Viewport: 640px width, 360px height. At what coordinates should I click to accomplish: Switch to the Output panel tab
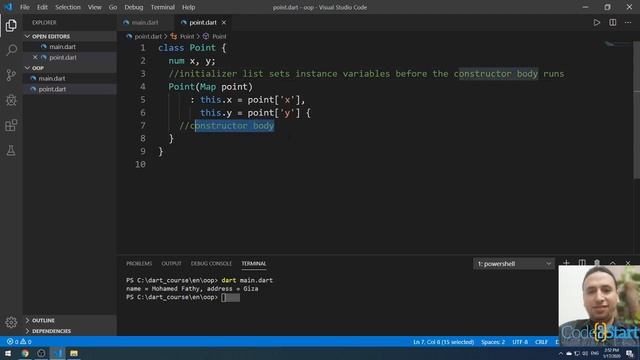(171, 264)
